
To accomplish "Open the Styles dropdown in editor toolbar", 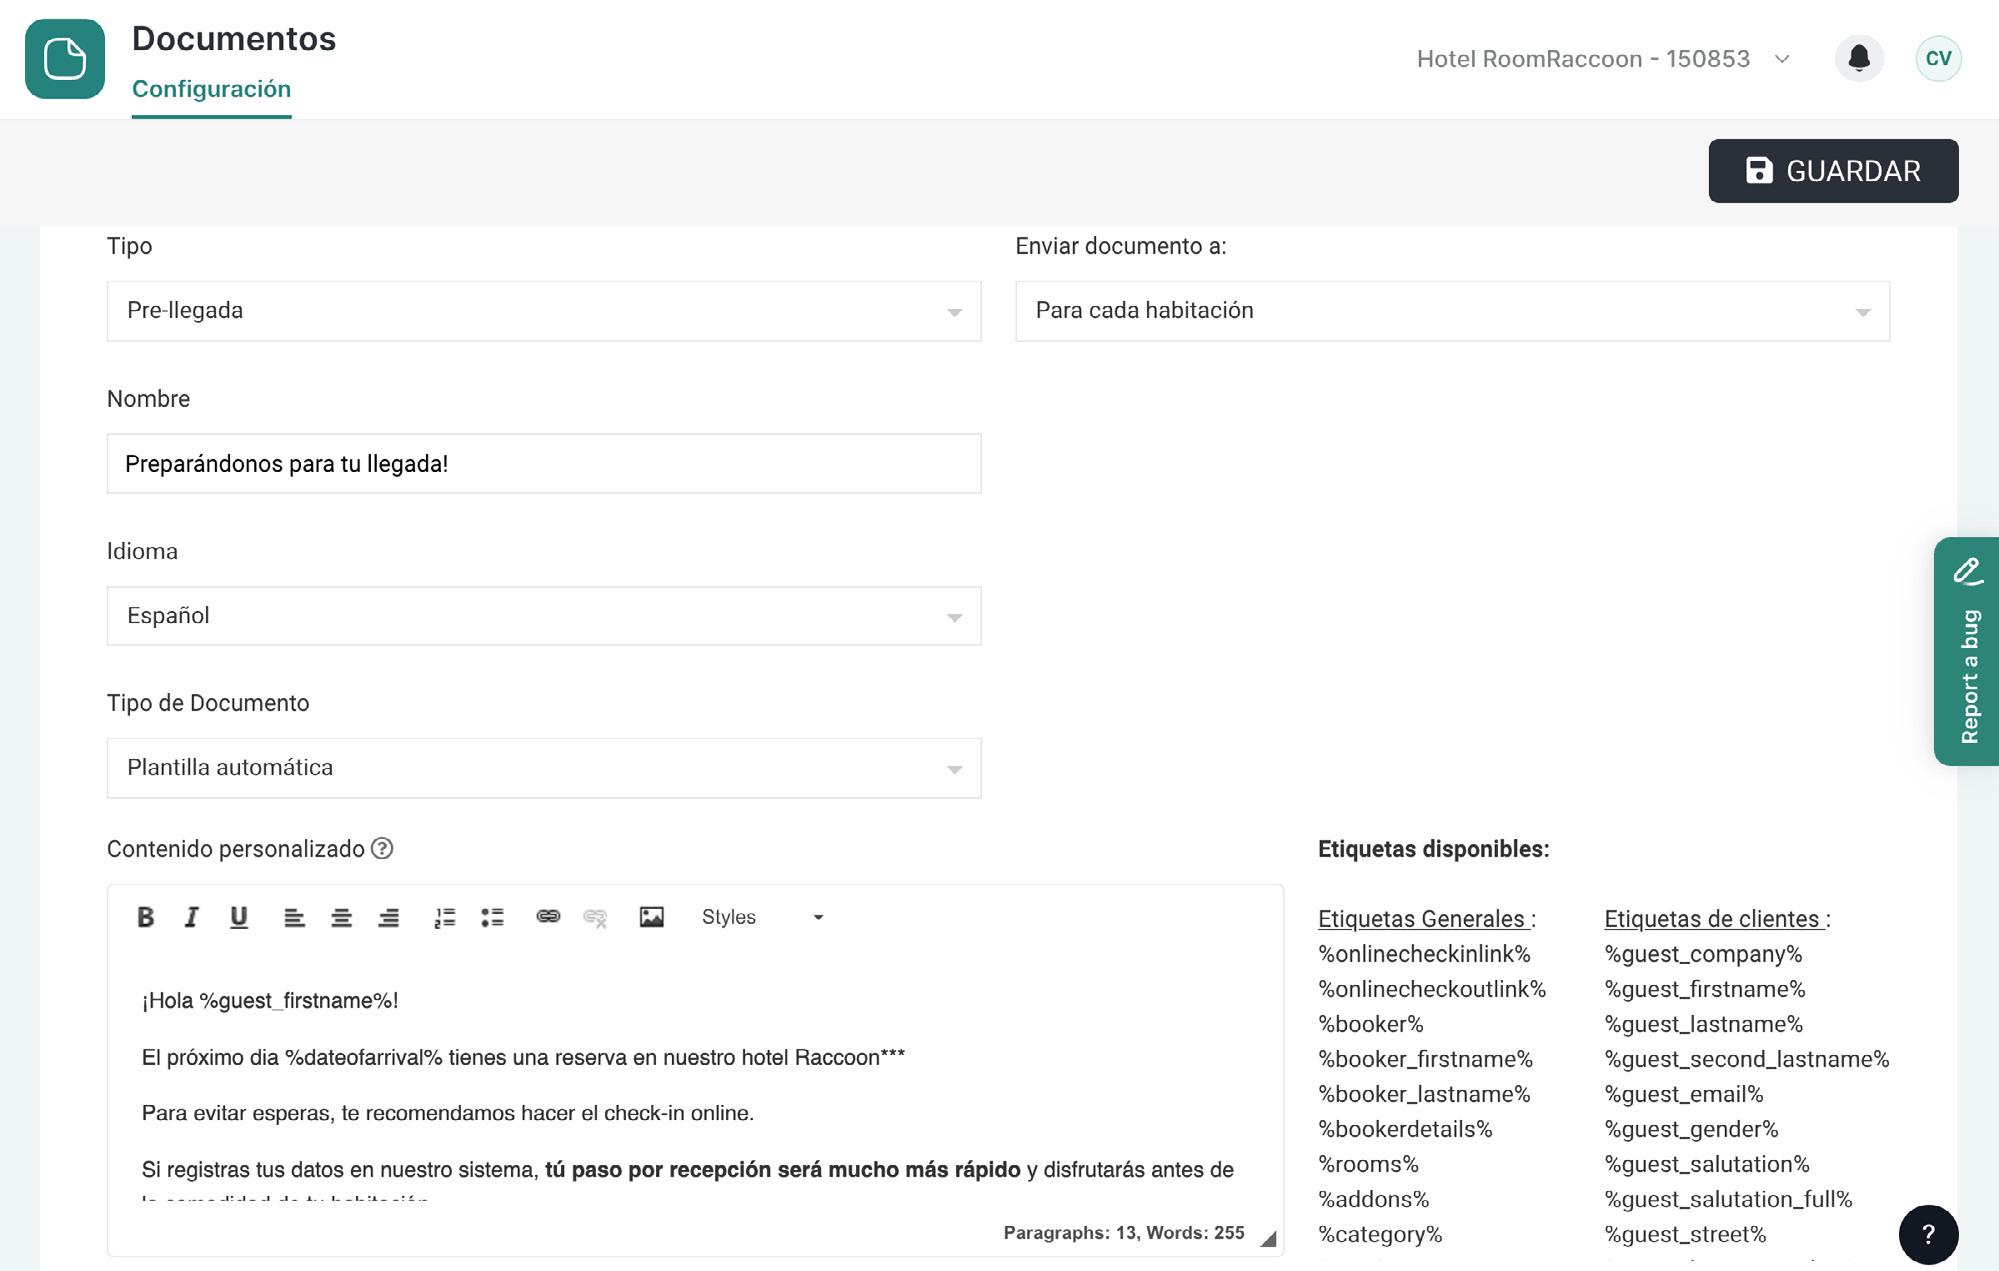I will tap(762, 917).
